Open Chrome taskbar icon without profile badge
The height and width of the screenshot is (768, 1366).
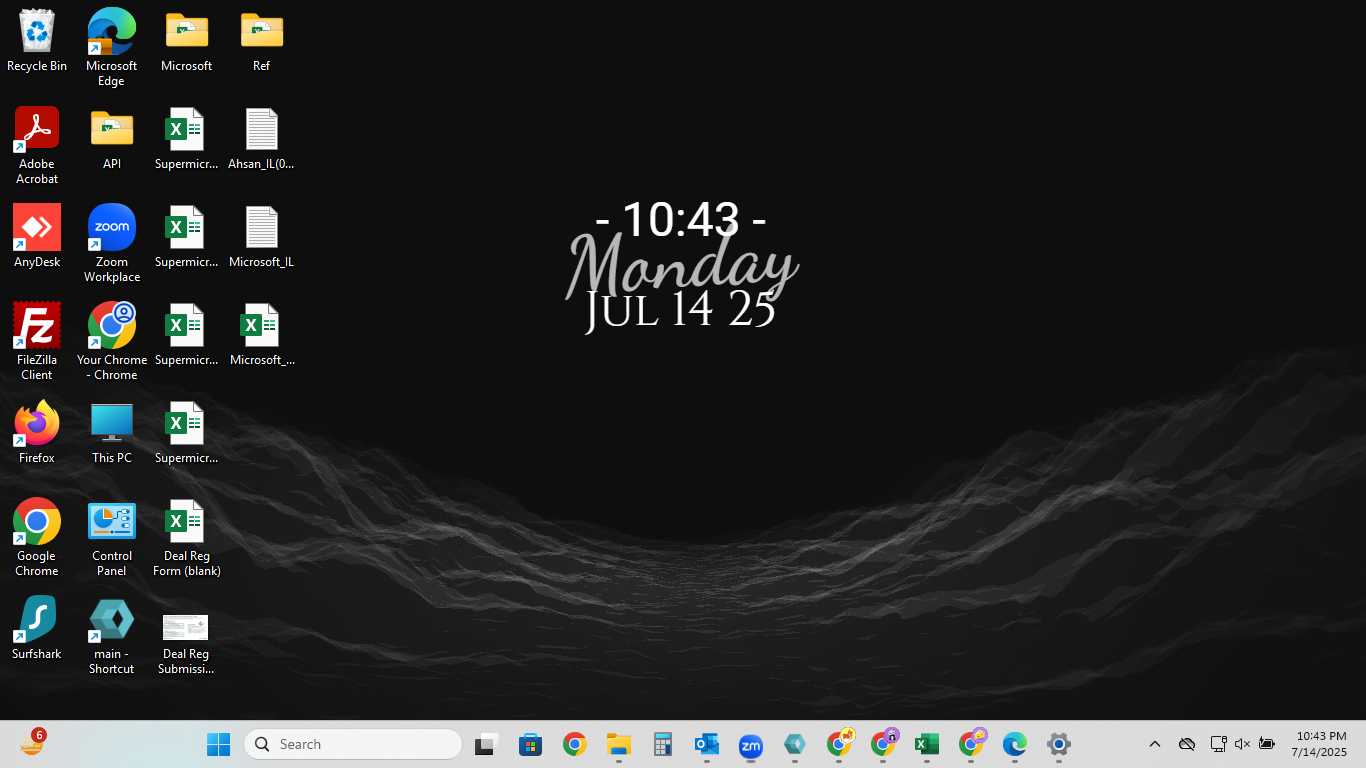tap(574, 744)
